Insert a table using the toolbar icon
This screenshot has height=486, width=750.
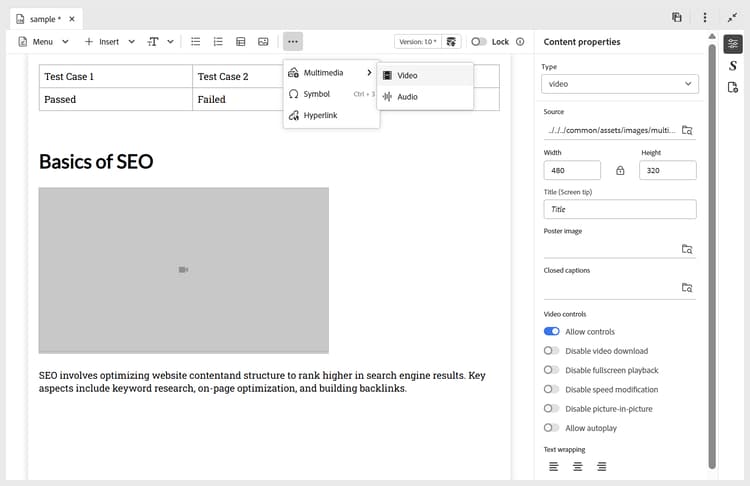click(241, 42)
